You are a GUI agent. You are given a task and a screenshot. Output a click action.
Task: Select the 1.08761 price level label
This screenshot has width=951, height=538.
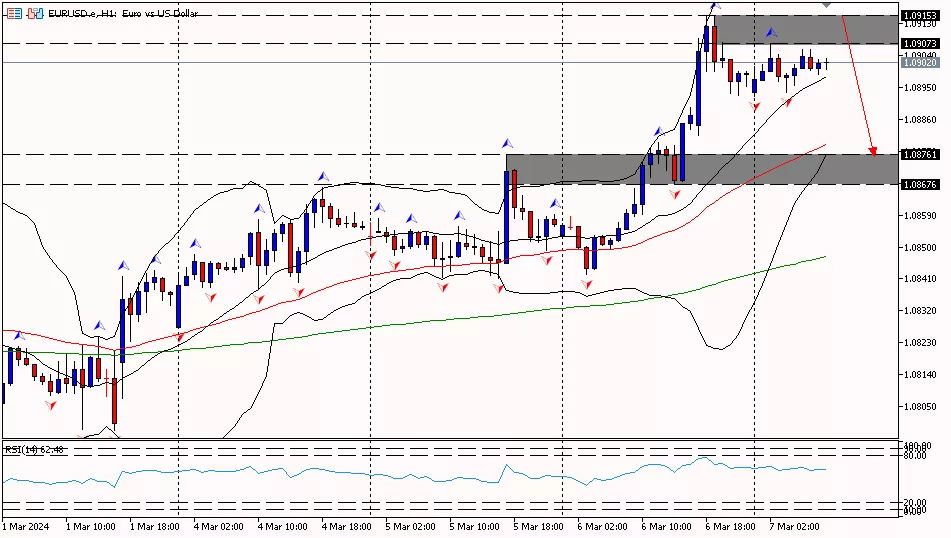point(920,155)
